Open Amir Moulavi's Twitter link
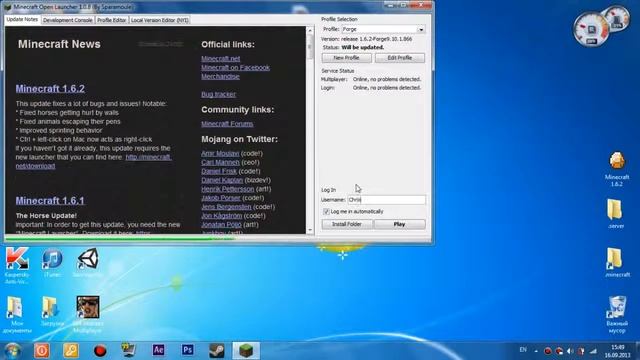640x360 pixels. point(220,153)
